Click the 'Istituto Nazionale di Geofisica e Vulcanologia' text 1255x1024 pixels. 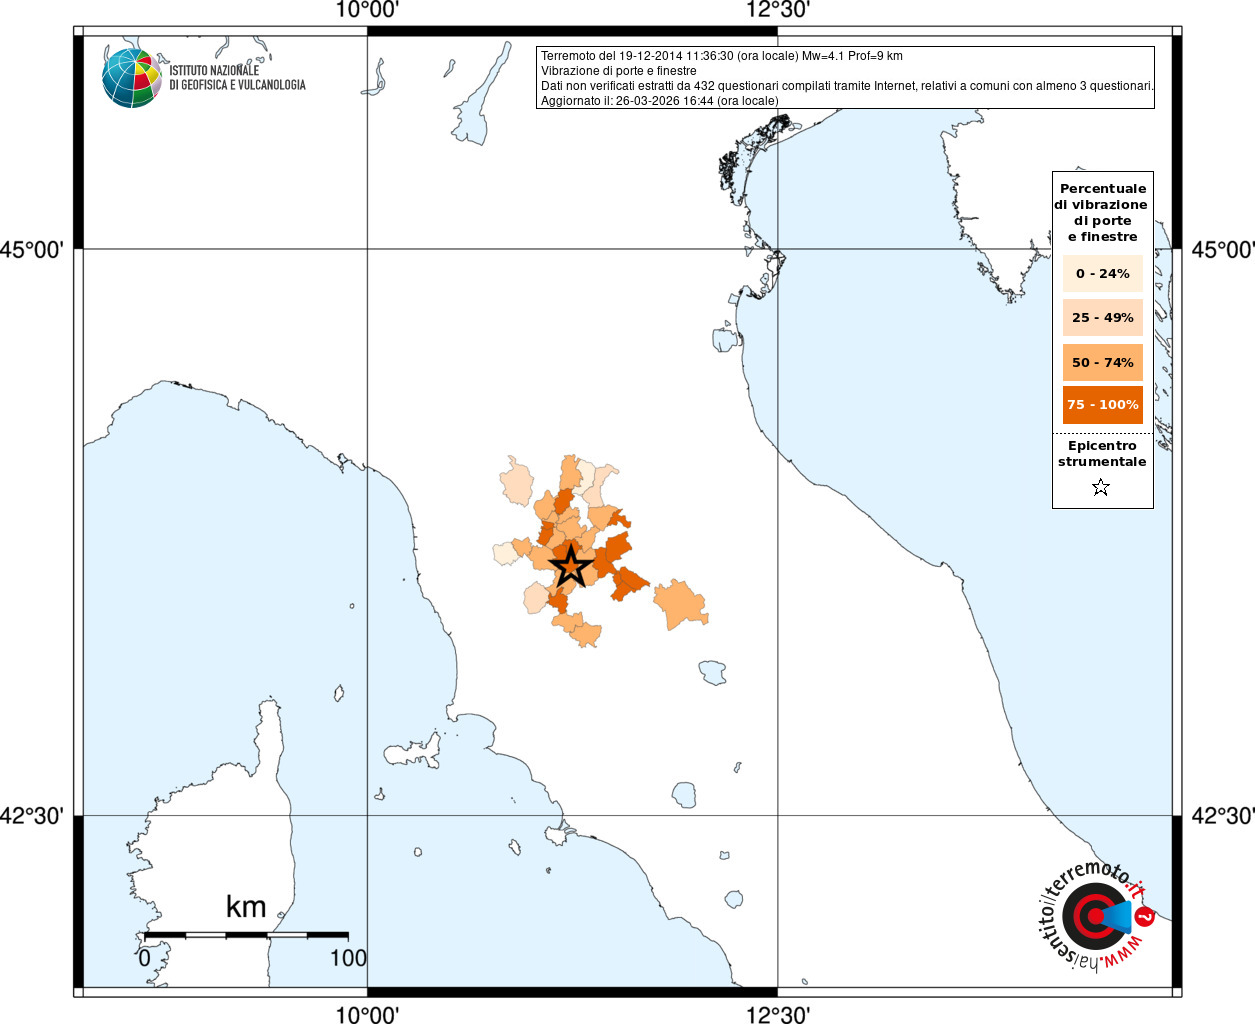click(237, 78)
